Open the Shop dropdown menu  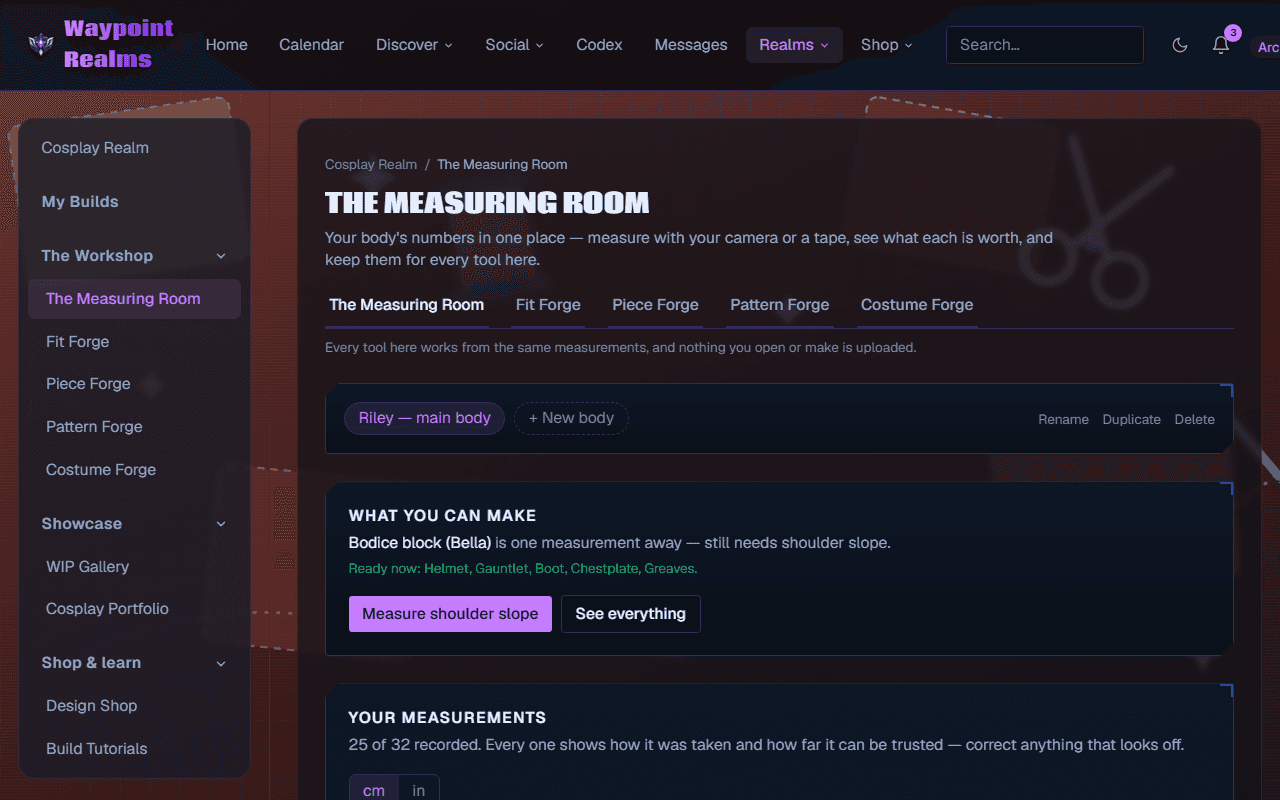(886, 45)
